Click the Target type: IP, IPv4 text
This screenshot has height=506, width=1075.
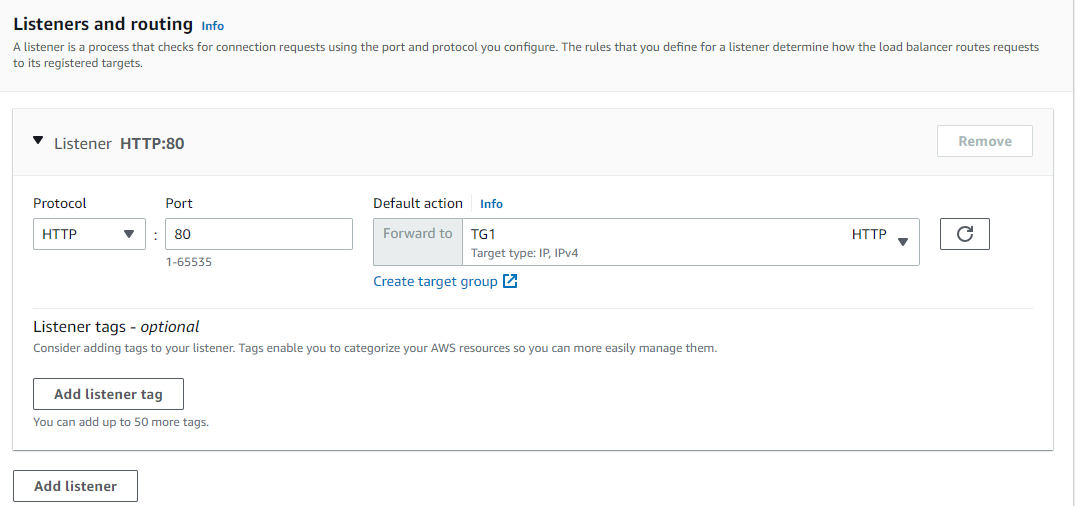point(524,254)
